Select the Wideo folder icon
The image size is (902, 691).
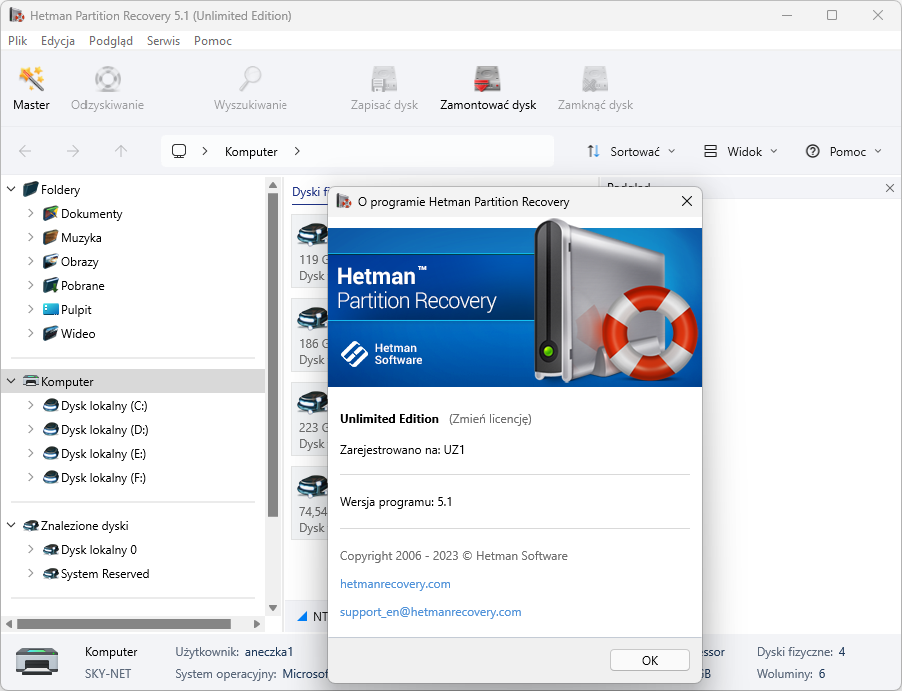point(51,334)
